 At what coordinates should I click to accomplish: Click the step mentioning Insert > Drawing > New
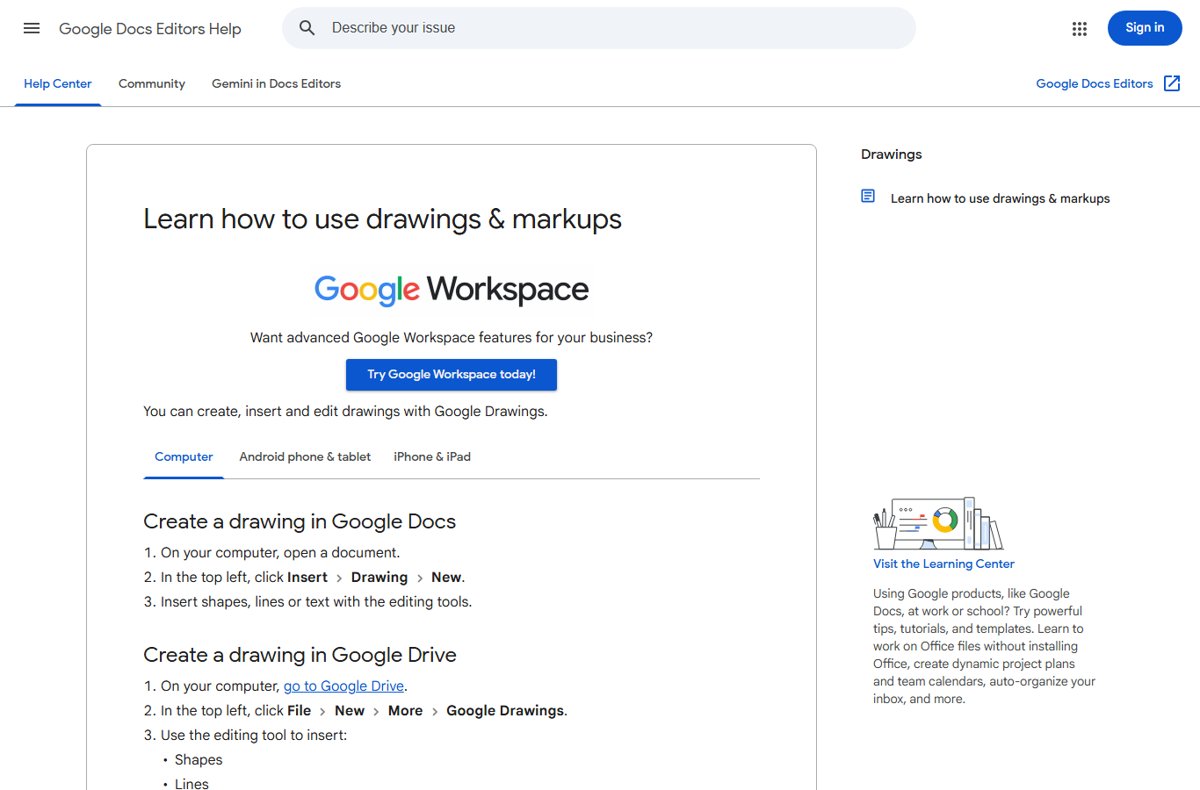click(313, 577)
